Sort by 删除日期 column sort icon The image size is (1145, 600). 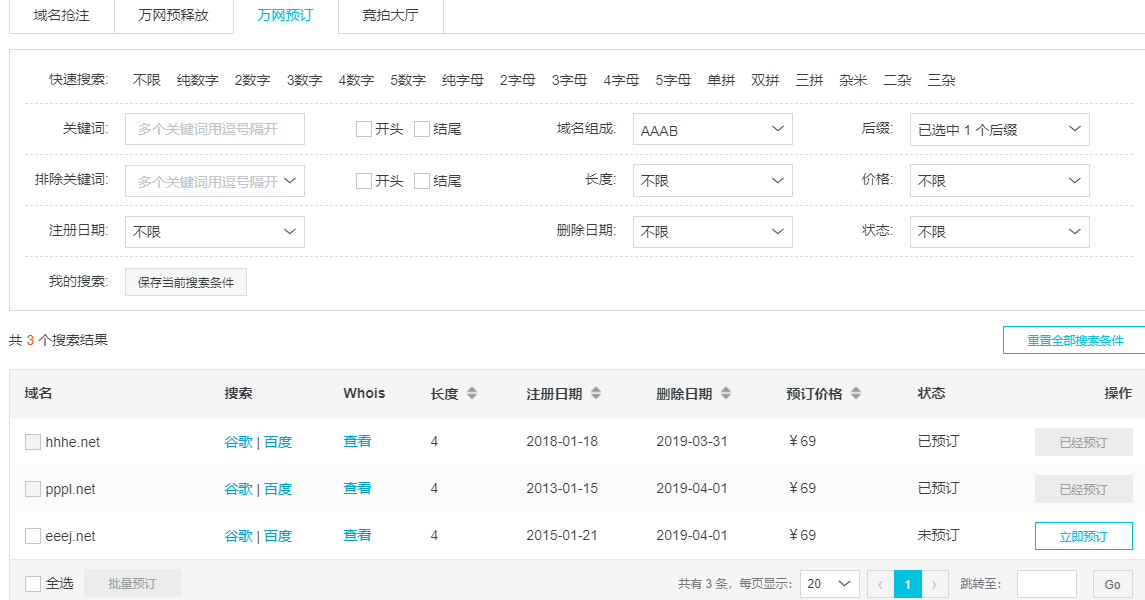(726, 394)
